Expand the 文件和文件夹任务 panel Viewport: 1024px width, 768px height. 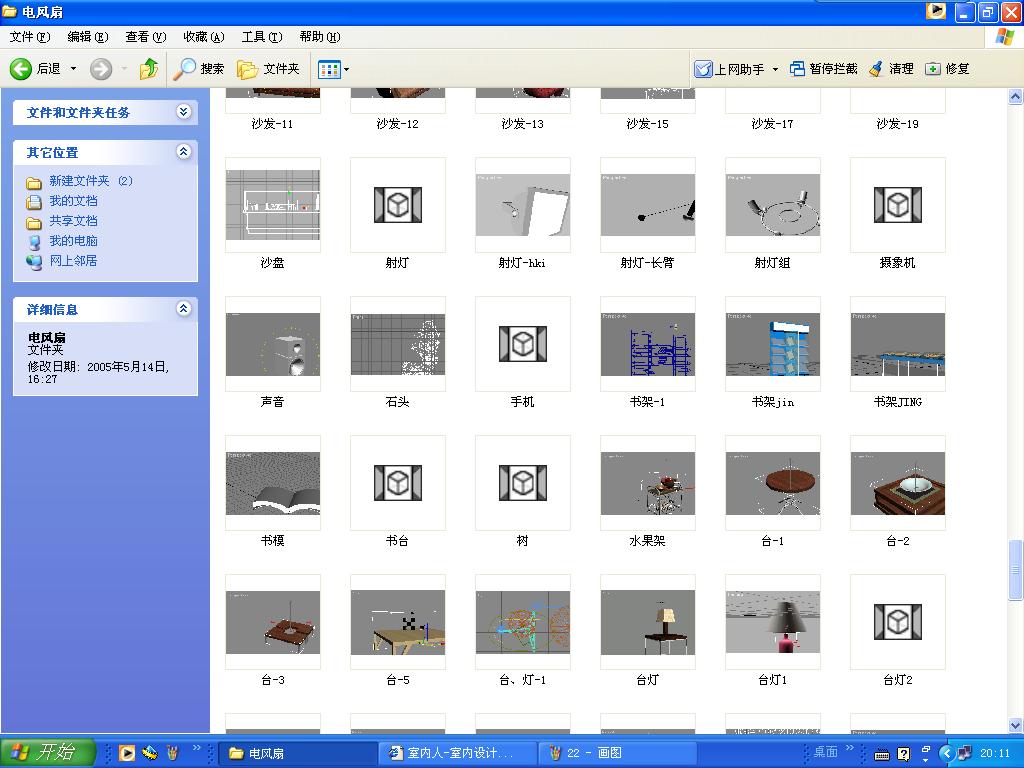(x=184, y=112)
